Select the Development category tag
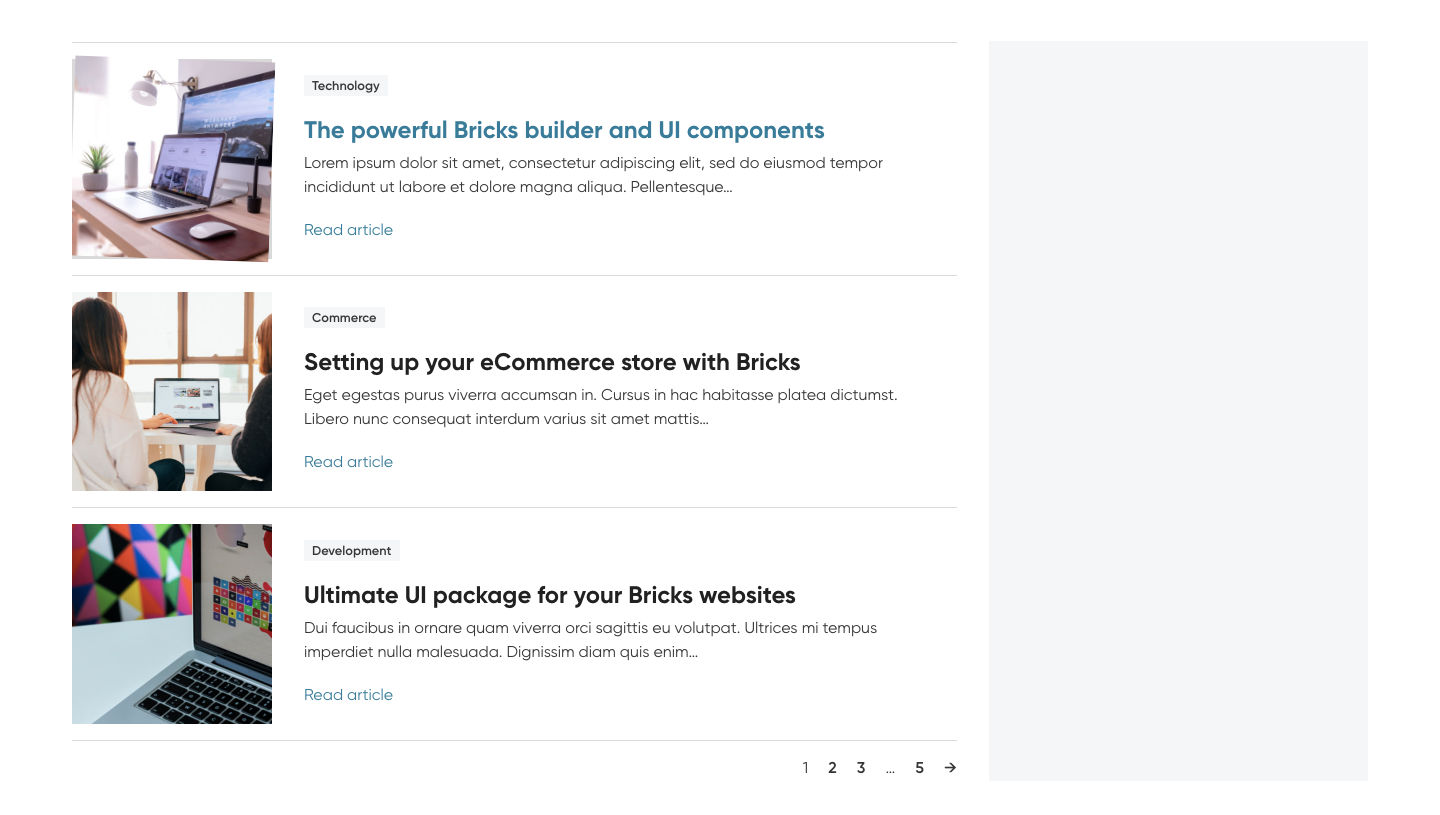The image size is (1440, 815). click(351, 551)
